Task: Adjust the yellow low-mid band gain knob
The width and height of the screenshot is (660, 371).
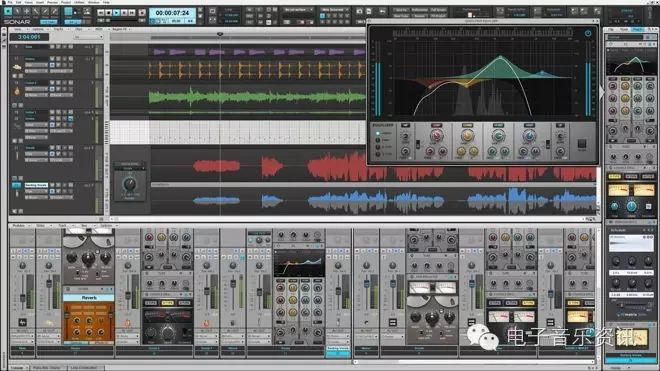Action: [467, 136]
